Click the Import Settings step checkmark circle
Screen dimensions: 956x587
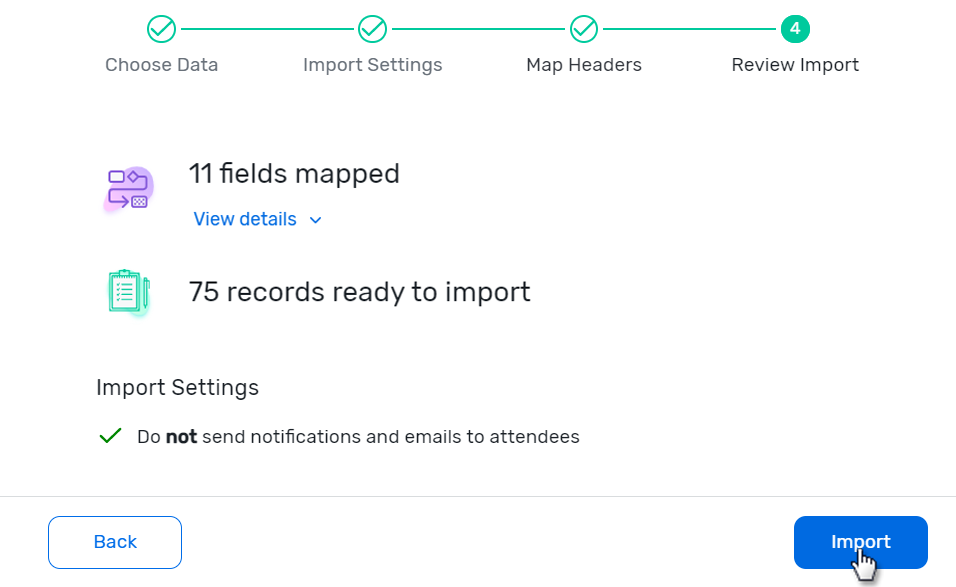372,29
